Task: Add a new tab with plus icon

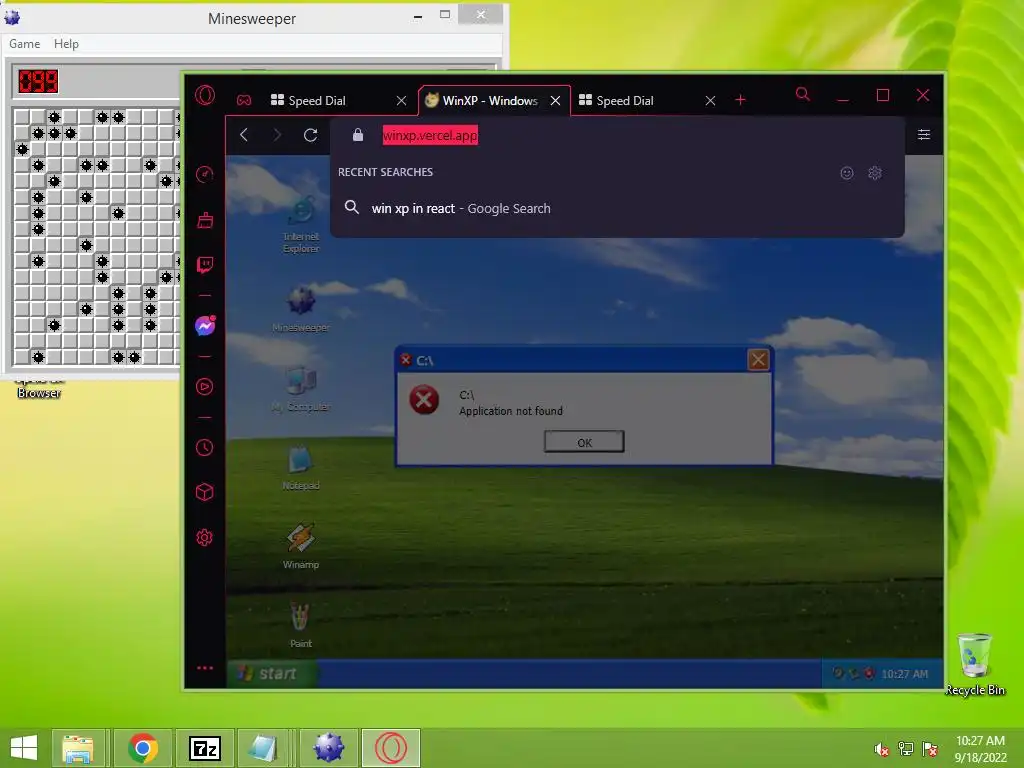Action: click(x=741, y=100)
